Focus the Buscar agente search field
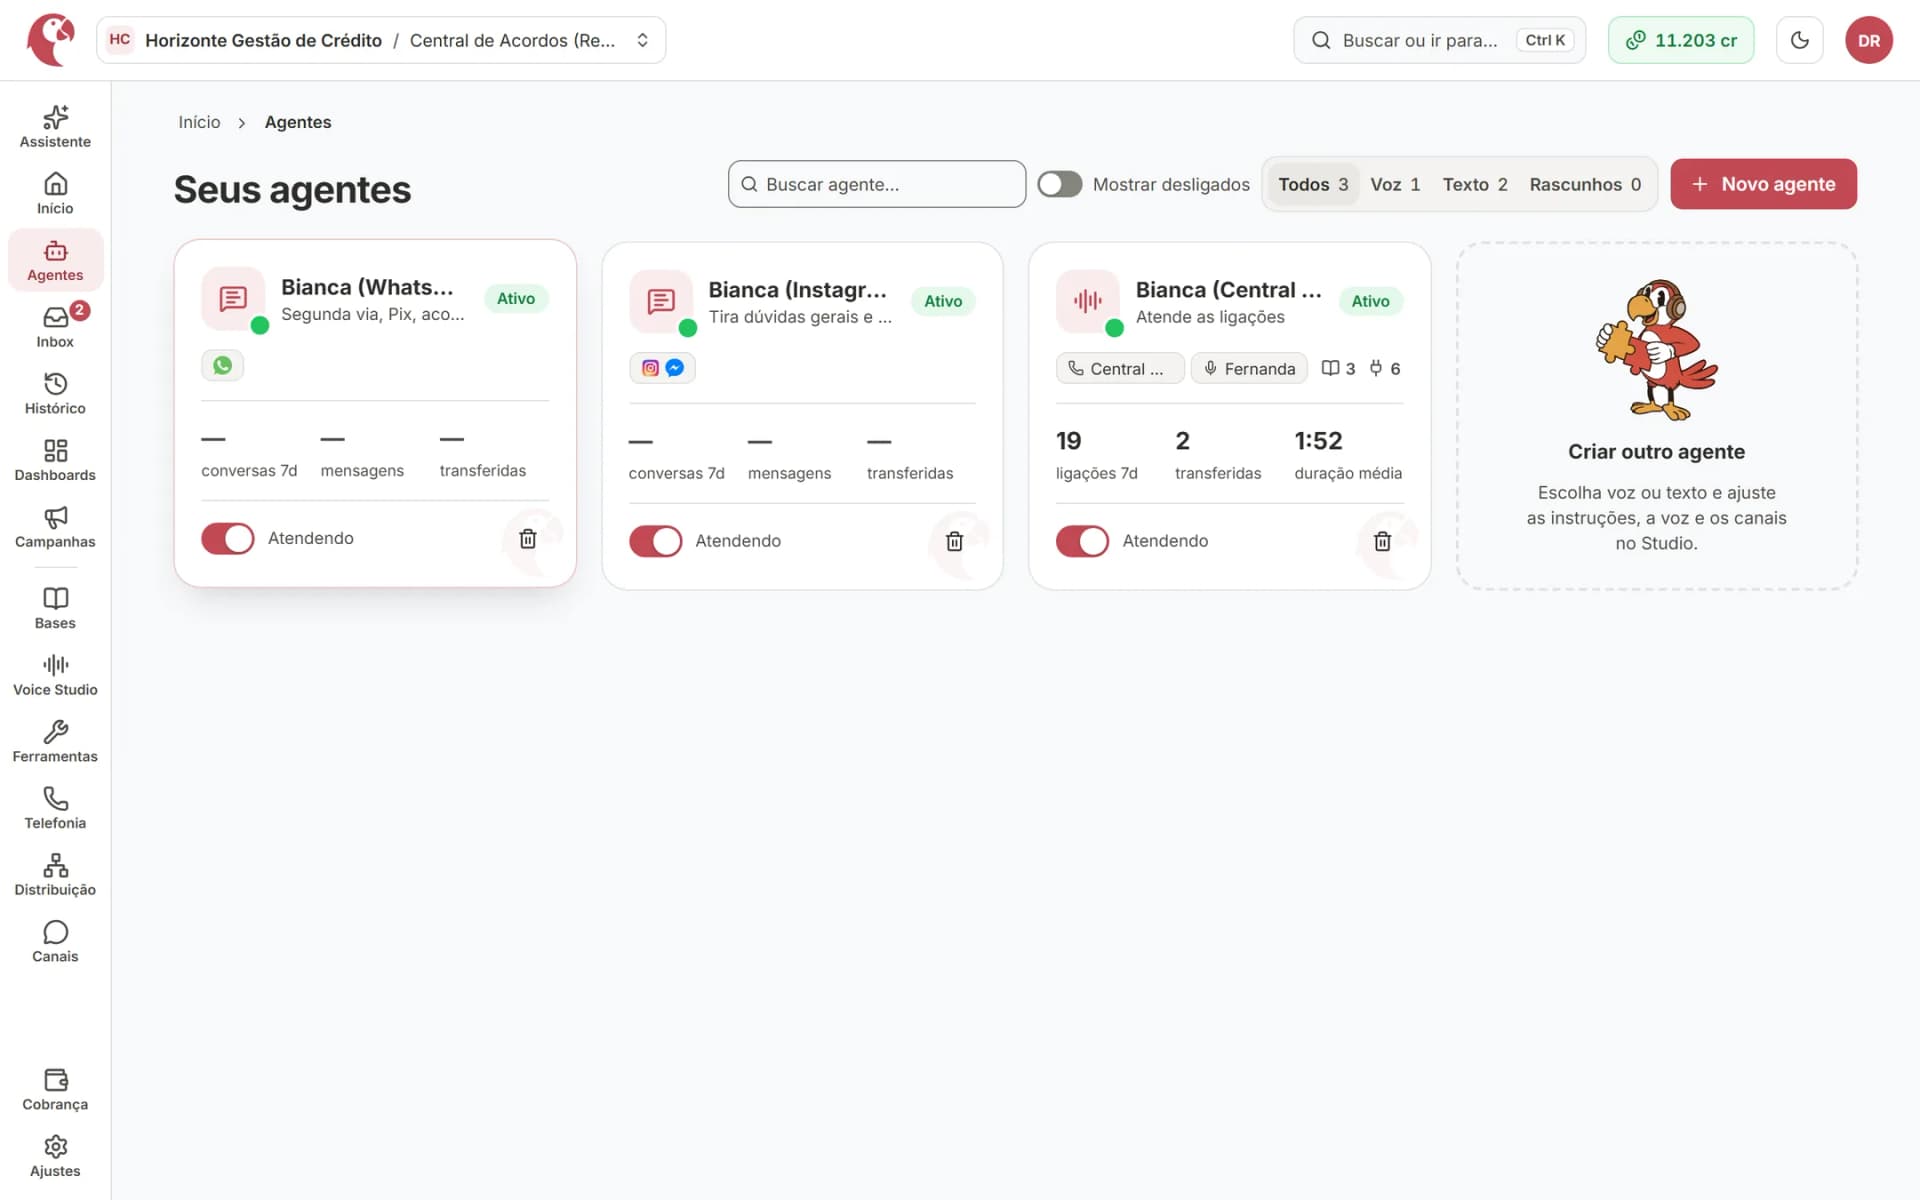Image resolution: width=1920 pixels, height=1200 pixels. 877,184
